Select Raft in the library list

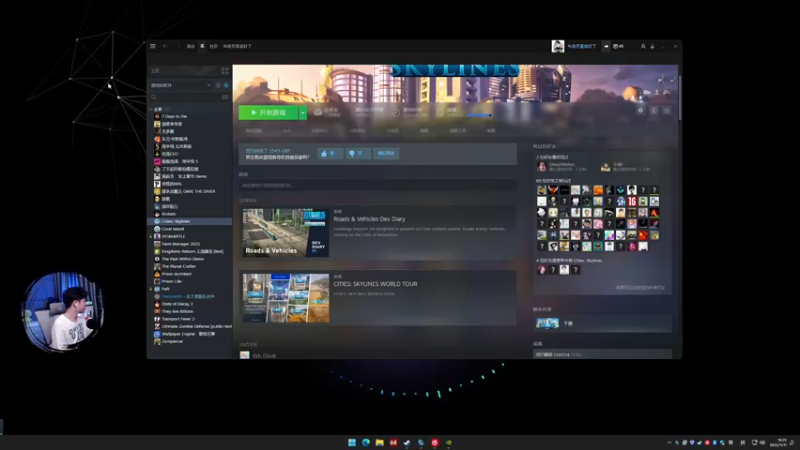(x=165, y=289)
